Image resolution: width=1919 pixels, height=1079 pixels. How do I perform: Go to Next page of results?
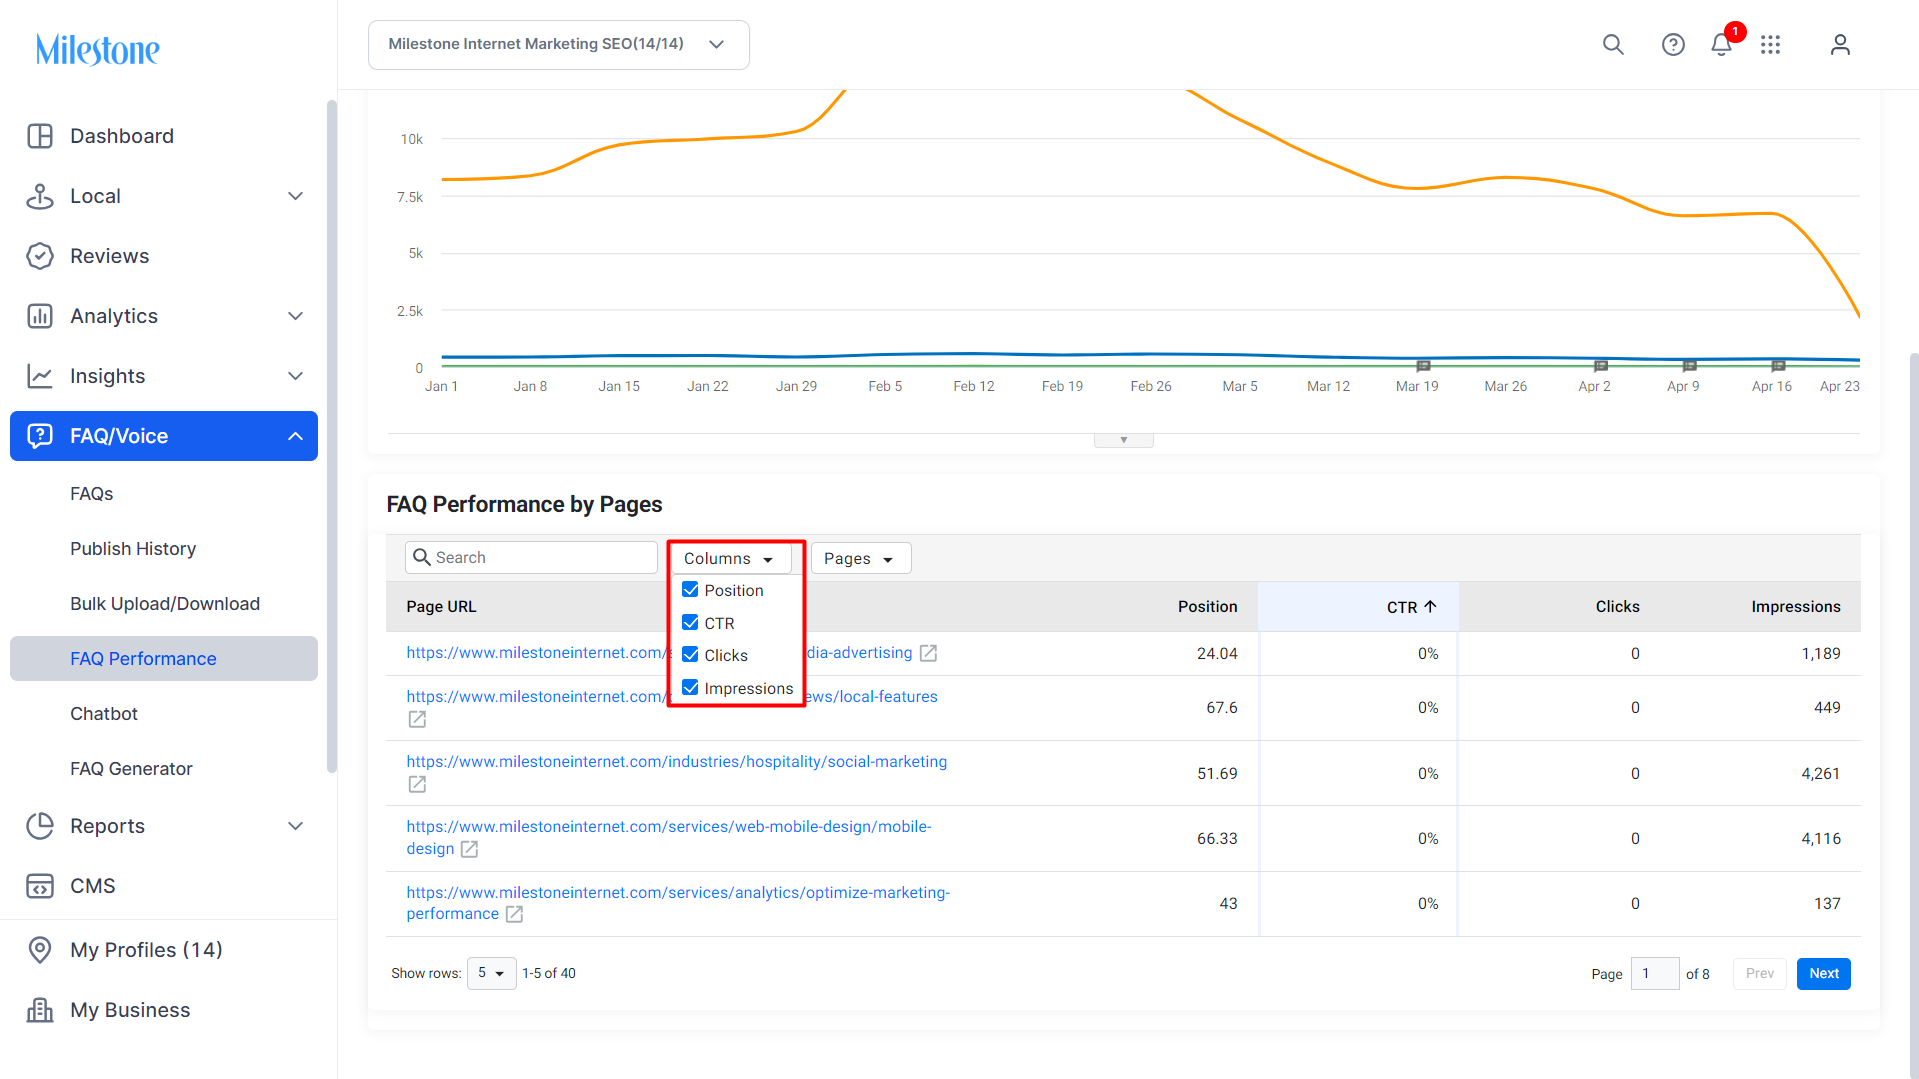(x=1823, y=974)
